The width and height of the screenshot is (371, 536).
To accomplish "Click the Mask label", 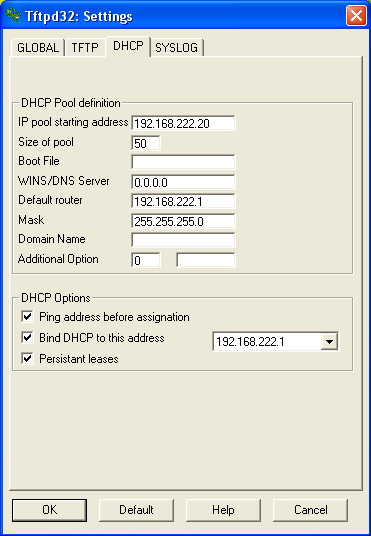I will (31, 220).
